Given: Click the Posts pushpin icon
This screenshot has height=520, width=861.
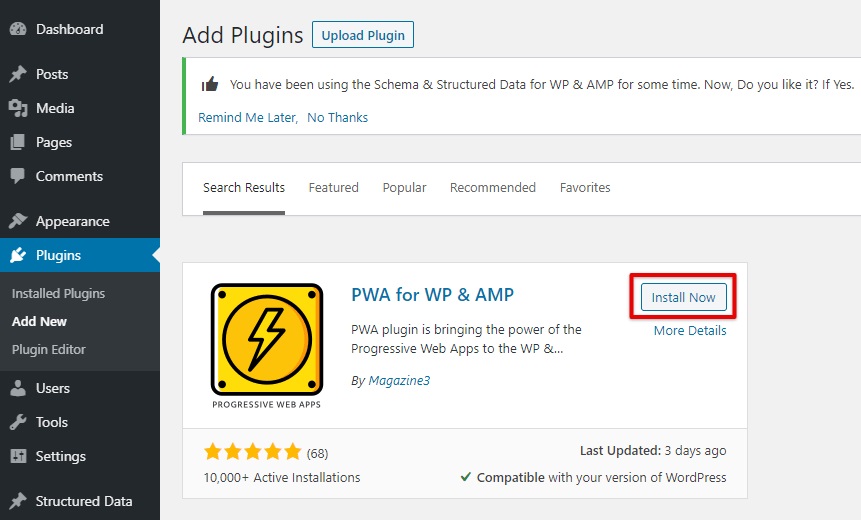Looking at the screenshot, I should click(x=18, y=74).
